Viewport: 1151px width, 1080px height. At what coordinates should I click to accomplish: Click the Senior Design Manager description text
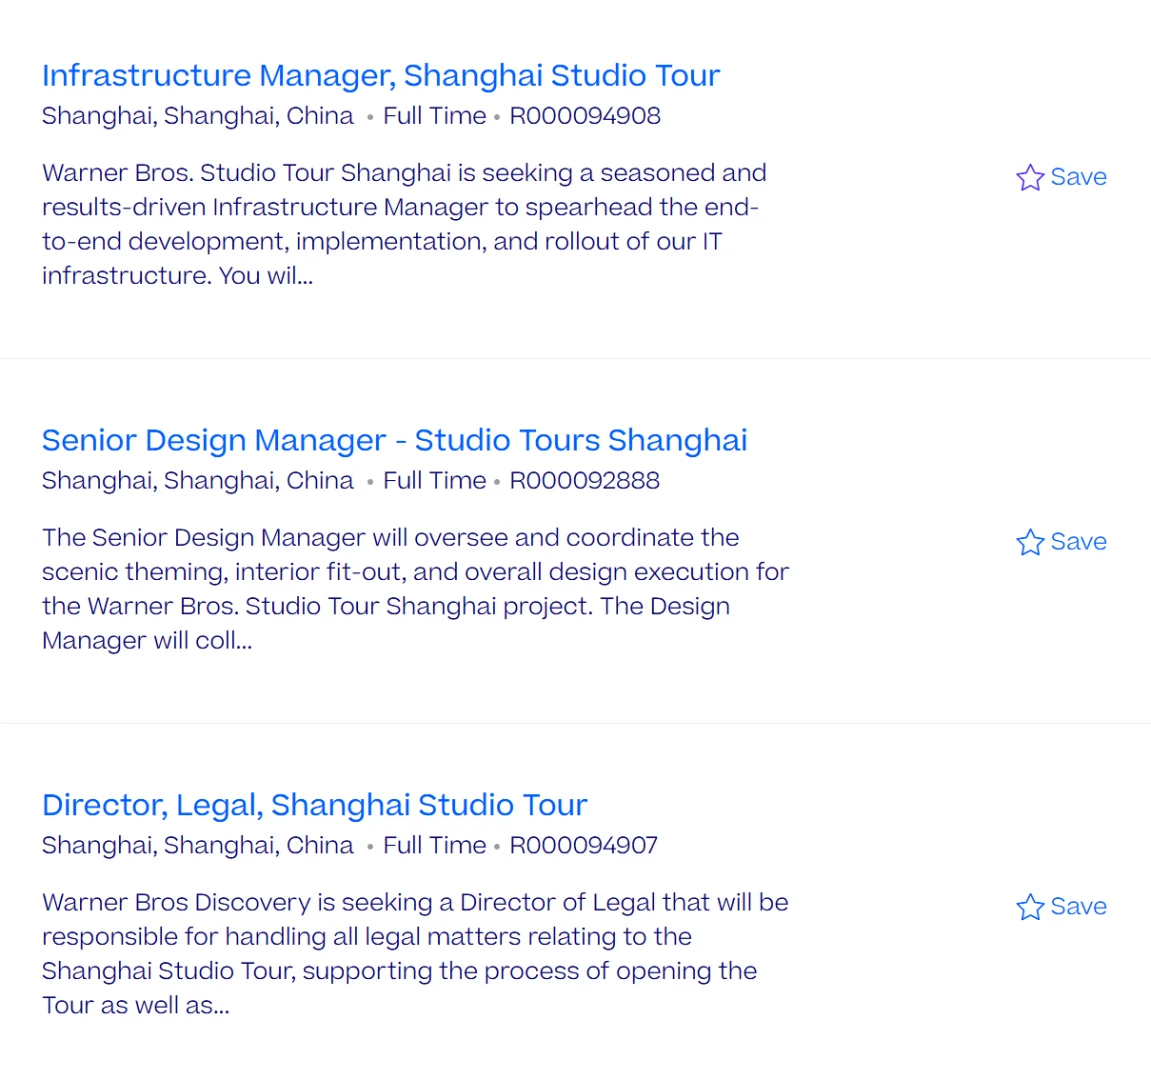pyautogui.click(x=414, y=589)
